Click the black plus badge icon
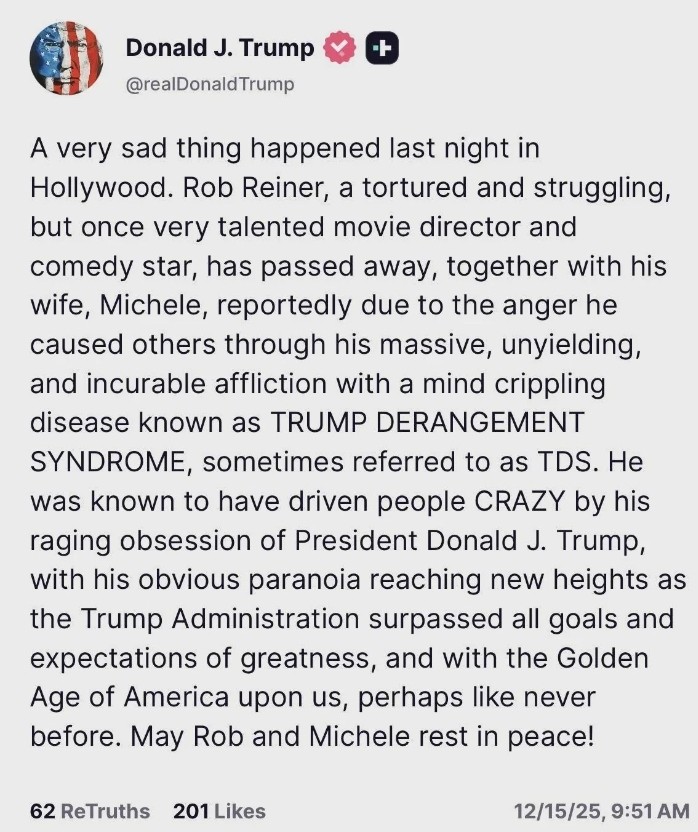 382,48
